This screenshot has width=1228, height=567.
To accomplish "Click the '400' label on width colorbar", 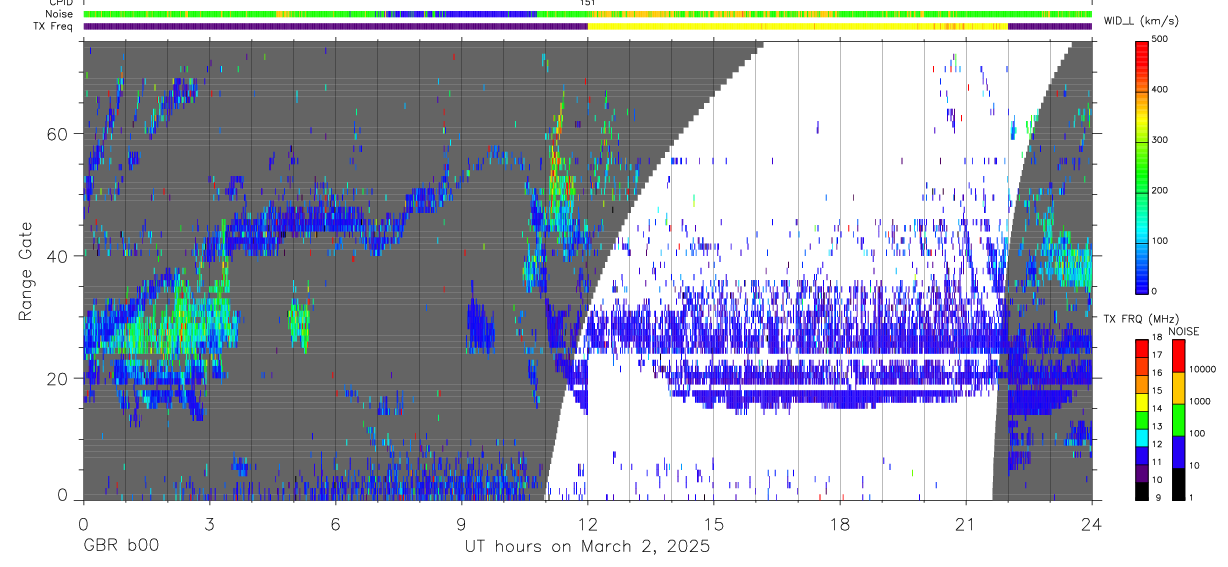I will tap(1161, 90).
